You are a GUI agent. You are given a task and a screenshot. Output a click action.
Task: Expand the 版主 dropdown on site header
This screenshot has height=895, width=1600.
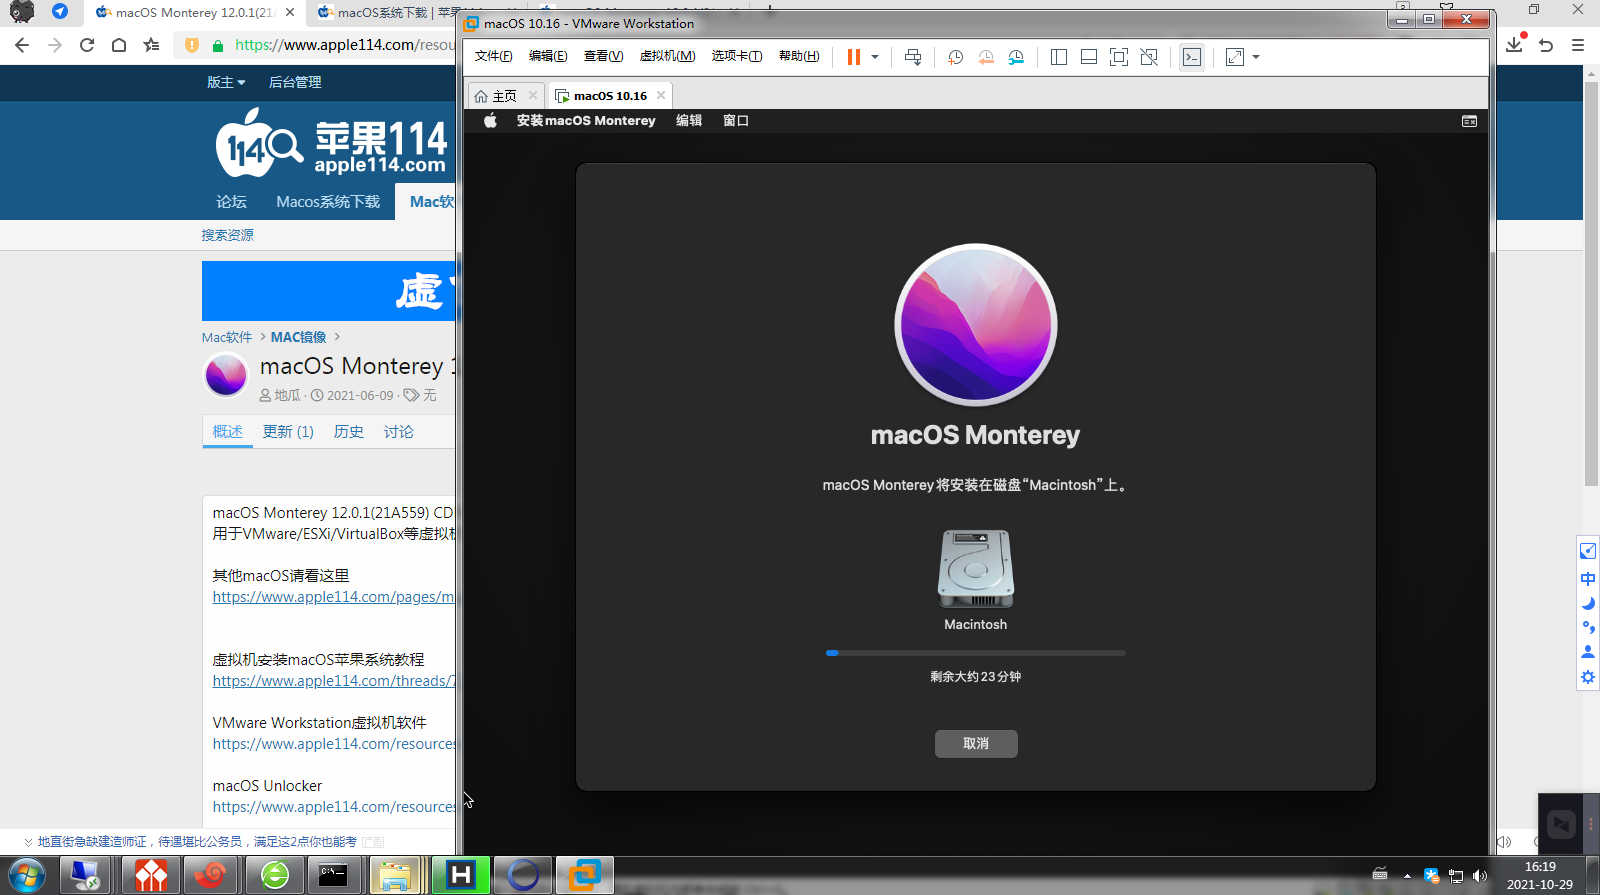226,82
